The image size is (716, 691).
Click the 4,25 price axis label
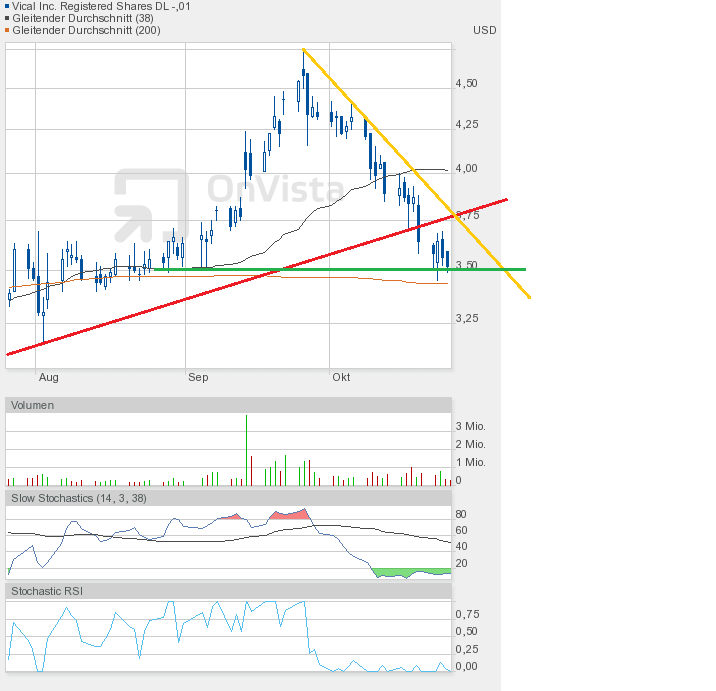coord(467,124)
